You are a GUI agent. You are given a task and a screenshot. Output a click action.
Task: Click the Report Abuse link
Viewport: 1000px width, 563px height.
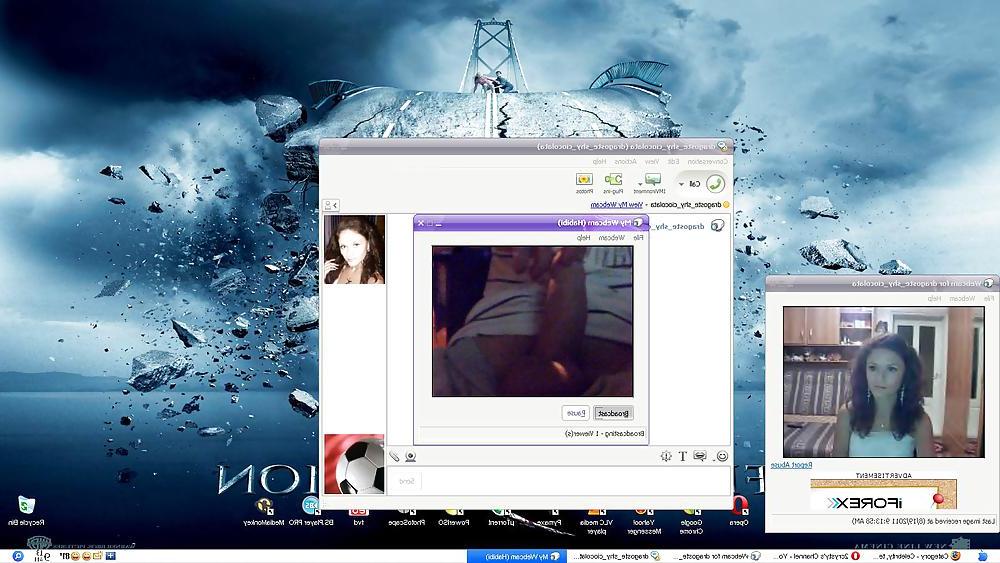pyautogui.click(x=791, y=465)
